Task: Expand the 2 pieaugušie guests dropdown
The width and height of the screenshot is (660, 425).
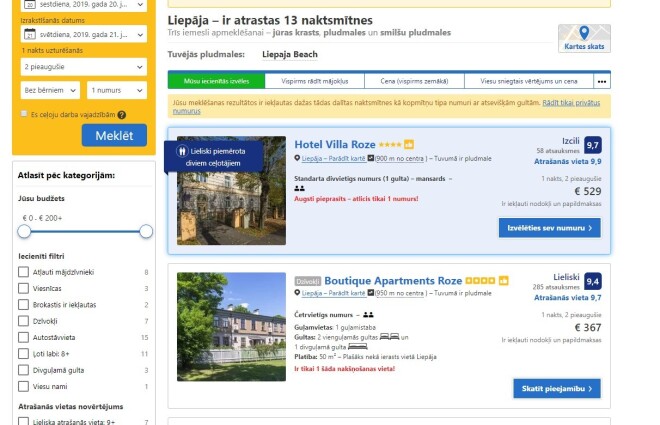Action: tap(84, 67)
